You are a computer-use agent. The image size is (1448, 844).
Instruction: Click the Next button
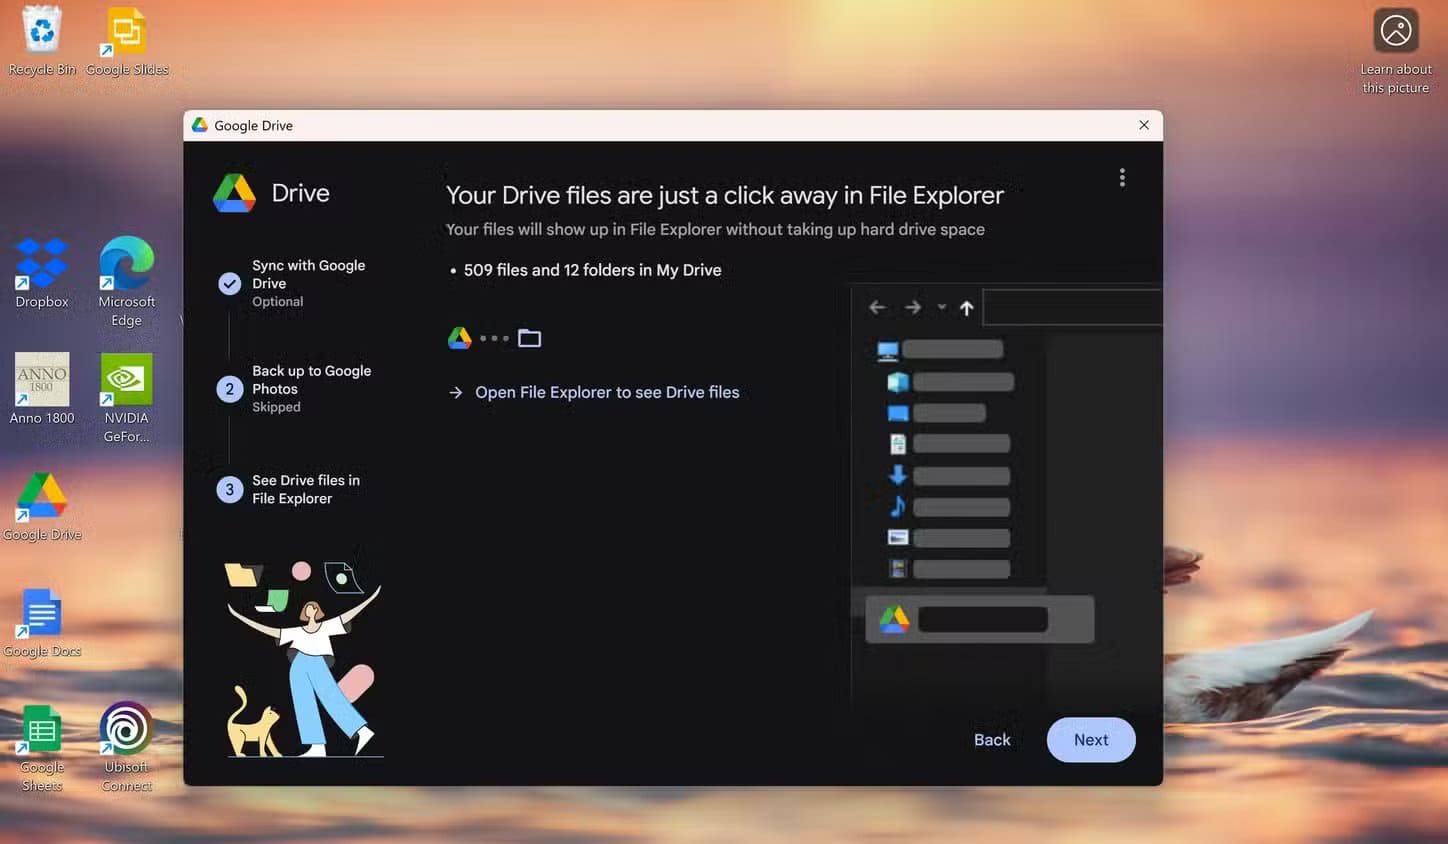(1090, 740)
